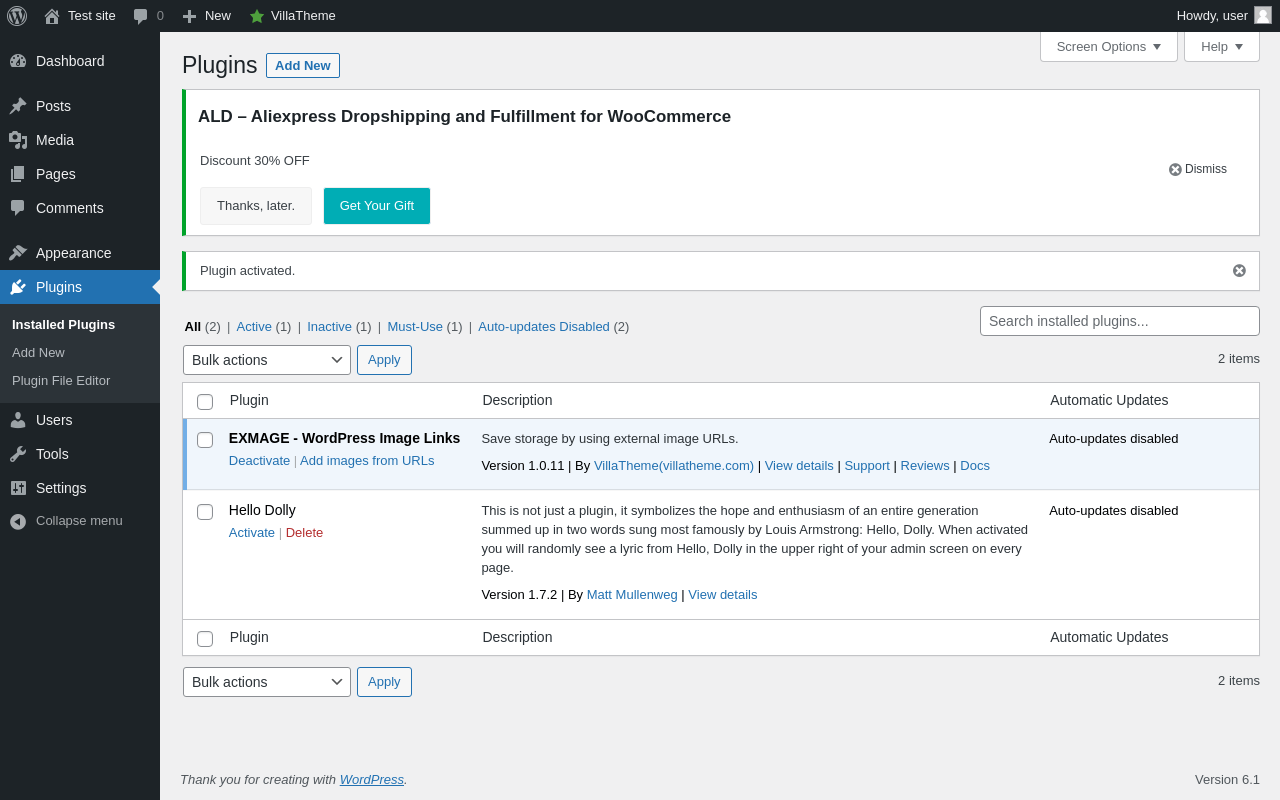This screenshot has height=800, width=1280.
Task: Click the user avatar next to Howdy
Action: (x=1263, y=15)
